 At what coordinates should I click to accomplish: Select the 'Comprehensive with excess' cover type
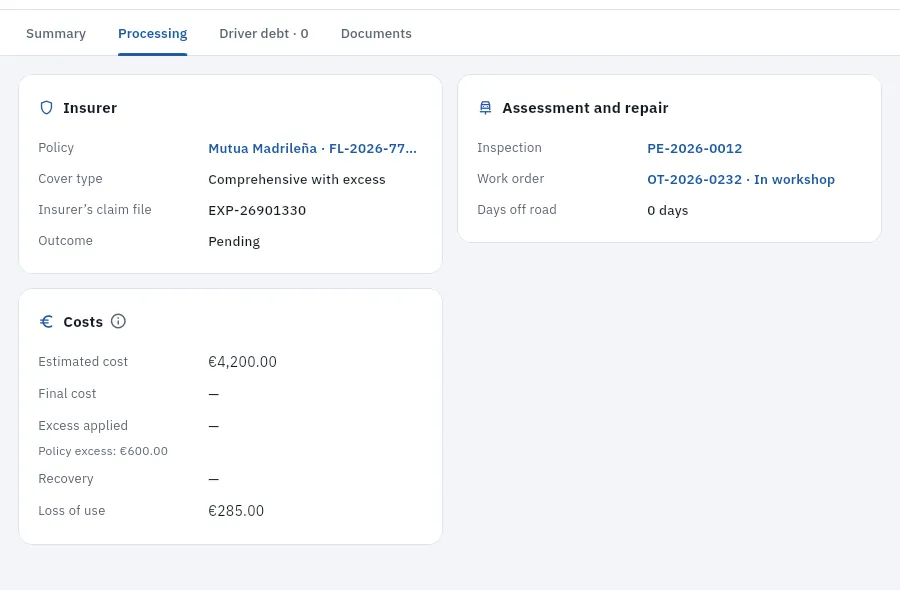click(x=297, y=180)
